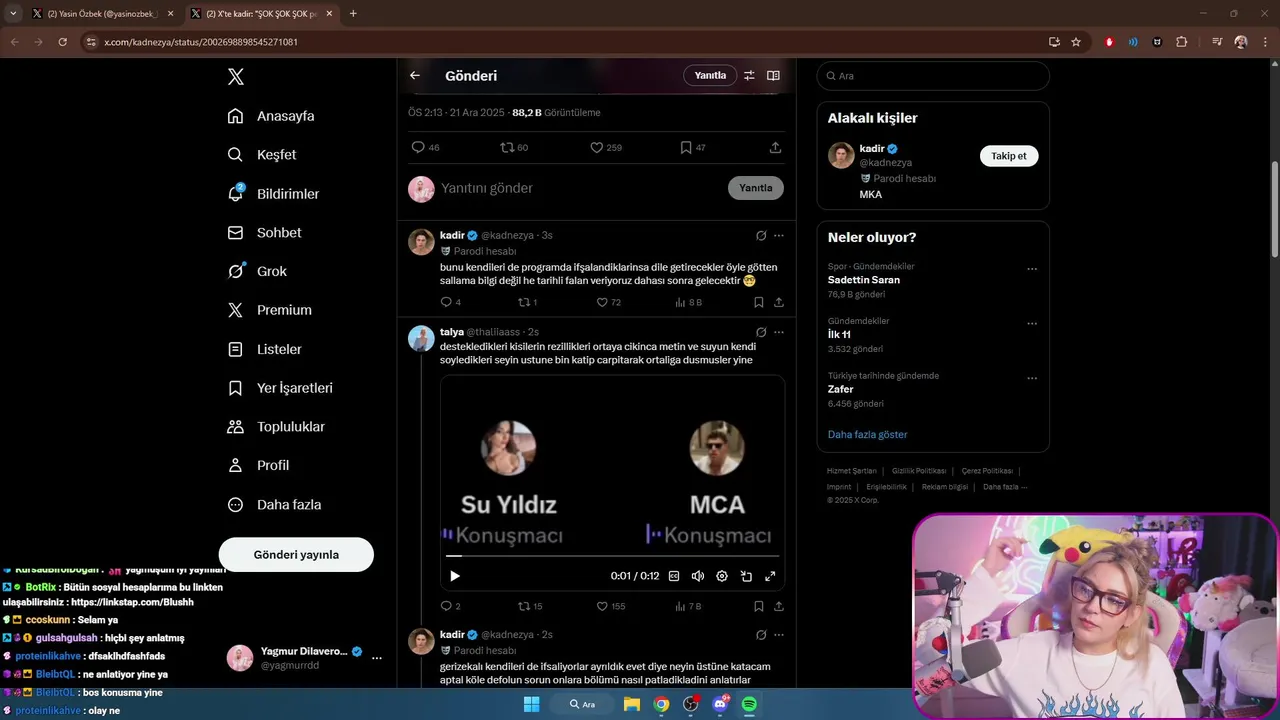Open more menu for Zafer trend

click(1032, 379)
